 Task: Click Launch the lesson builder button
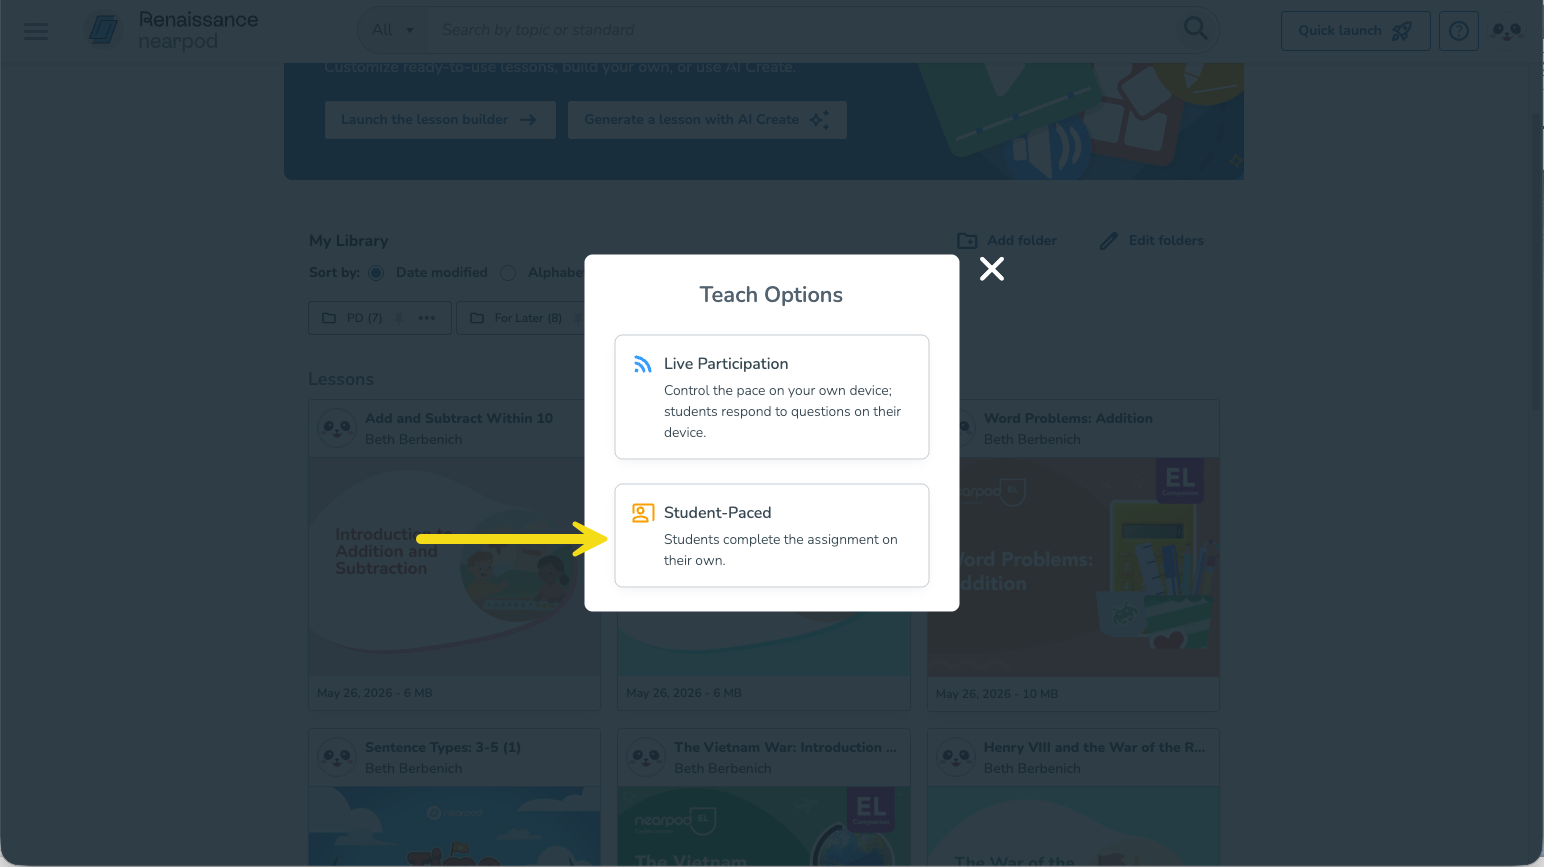pyautogui.click(x=440, y=120)
